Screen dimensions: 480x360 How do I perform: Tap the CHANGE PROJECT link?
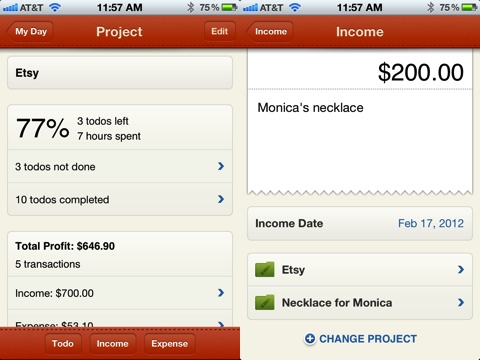(x=368, y=339)
